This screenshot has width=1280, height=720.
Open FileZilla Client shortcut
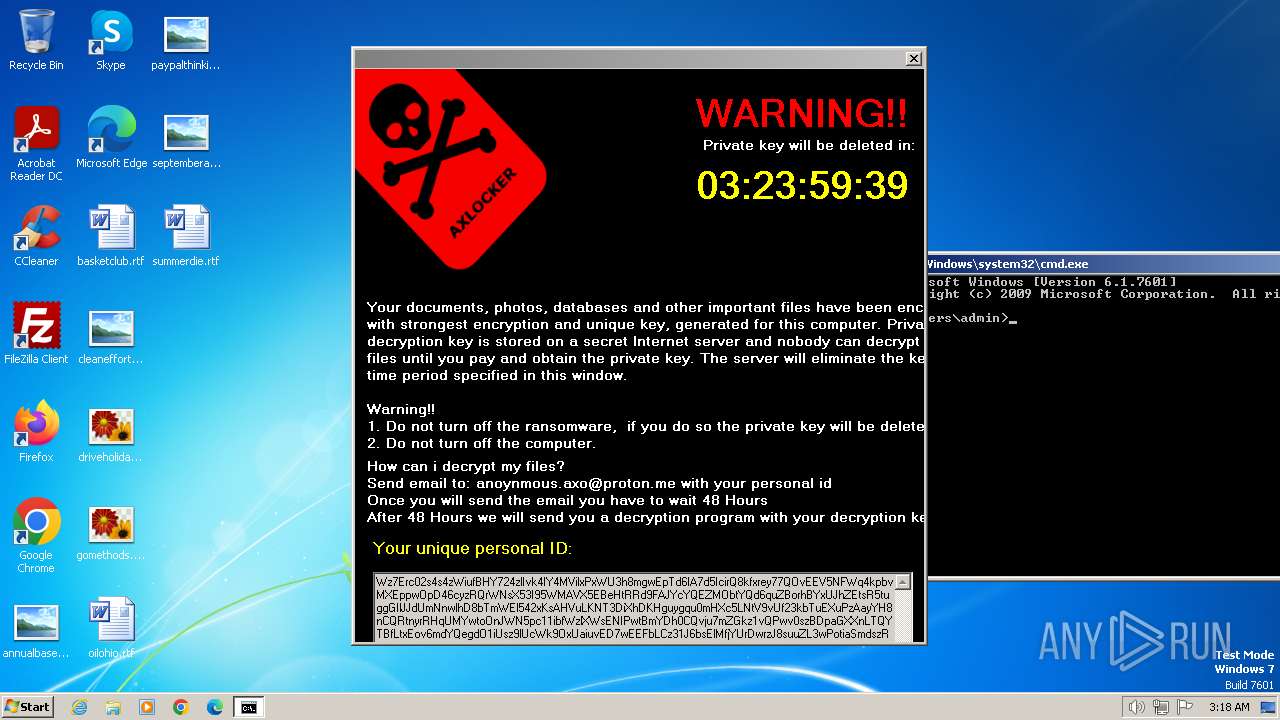click(x=36, y=334)
